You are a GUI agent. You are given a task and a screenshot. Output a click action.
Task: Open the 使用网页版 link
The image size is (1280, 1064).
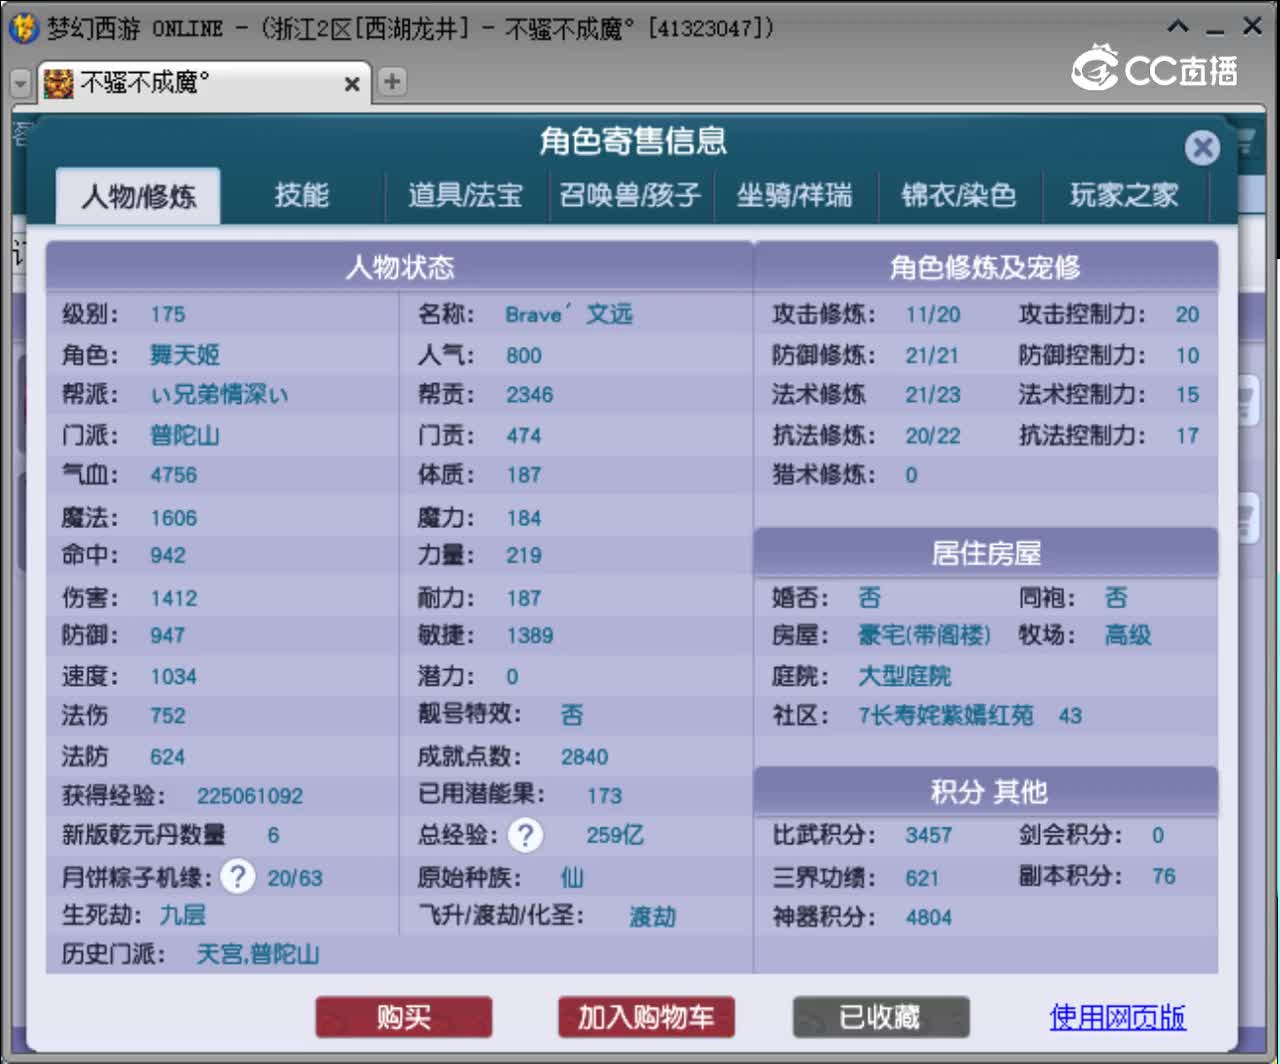pos(1117,1017)
